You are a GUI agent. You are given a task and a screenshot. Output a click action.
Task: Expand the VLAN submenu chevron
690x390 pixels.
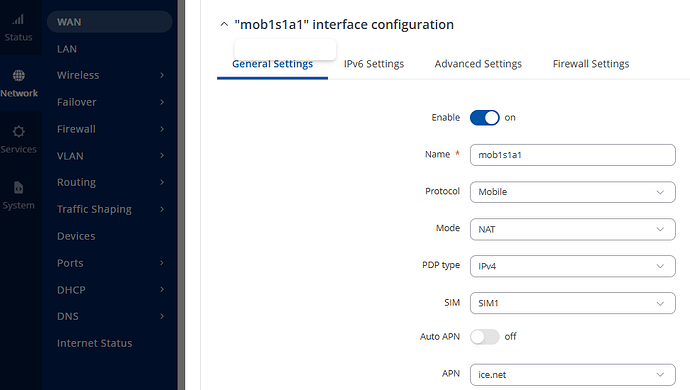162,155
